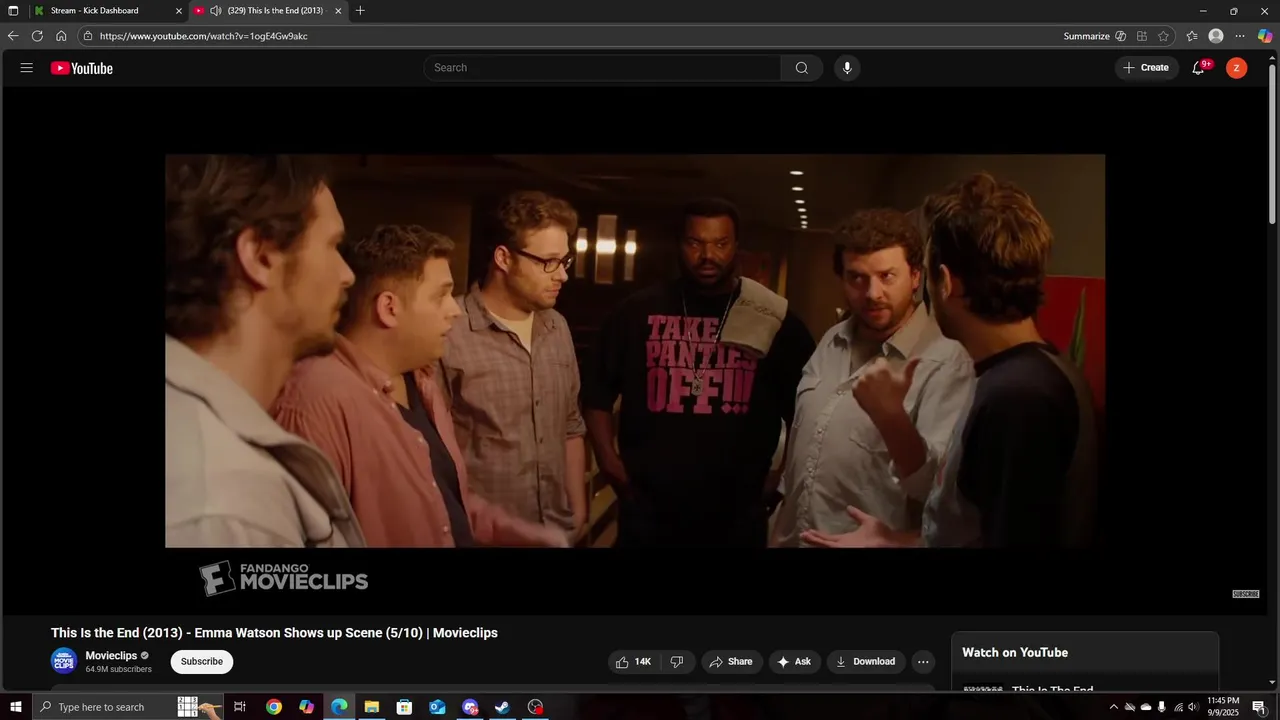The image size is (1280, 720).
Task: Click the video's Subscribe watermark
Action: click(x=1246, y=594)
